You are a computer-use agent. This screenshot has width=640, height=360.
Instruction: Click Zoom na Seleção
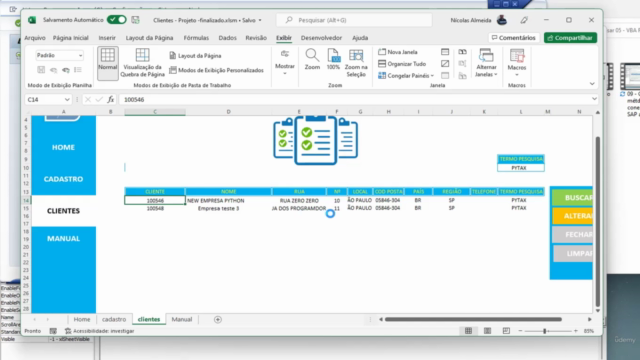tap(356, 63)
